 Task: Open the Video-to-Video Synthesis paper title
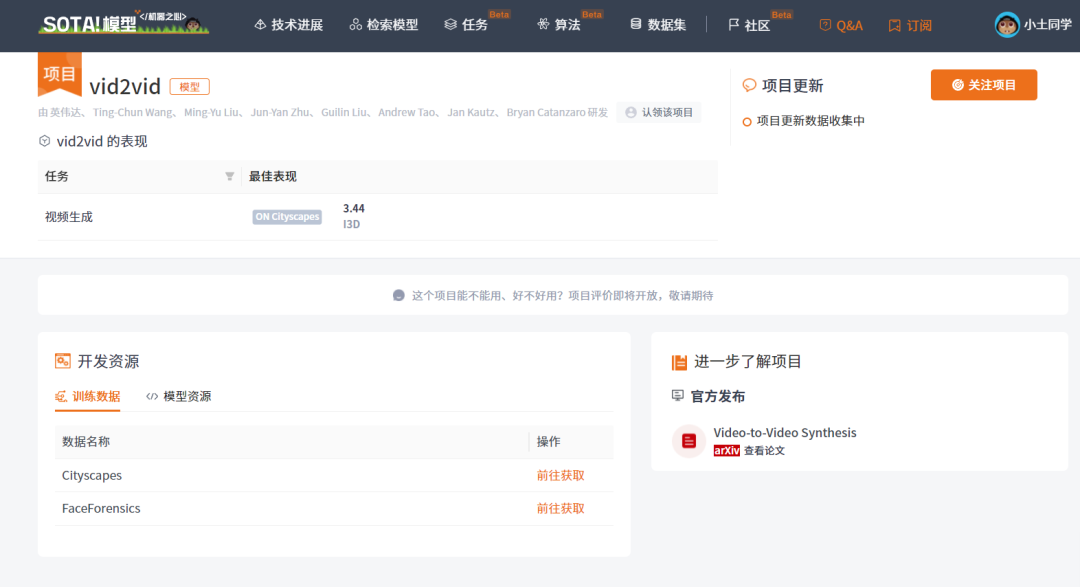pos(785,433)
